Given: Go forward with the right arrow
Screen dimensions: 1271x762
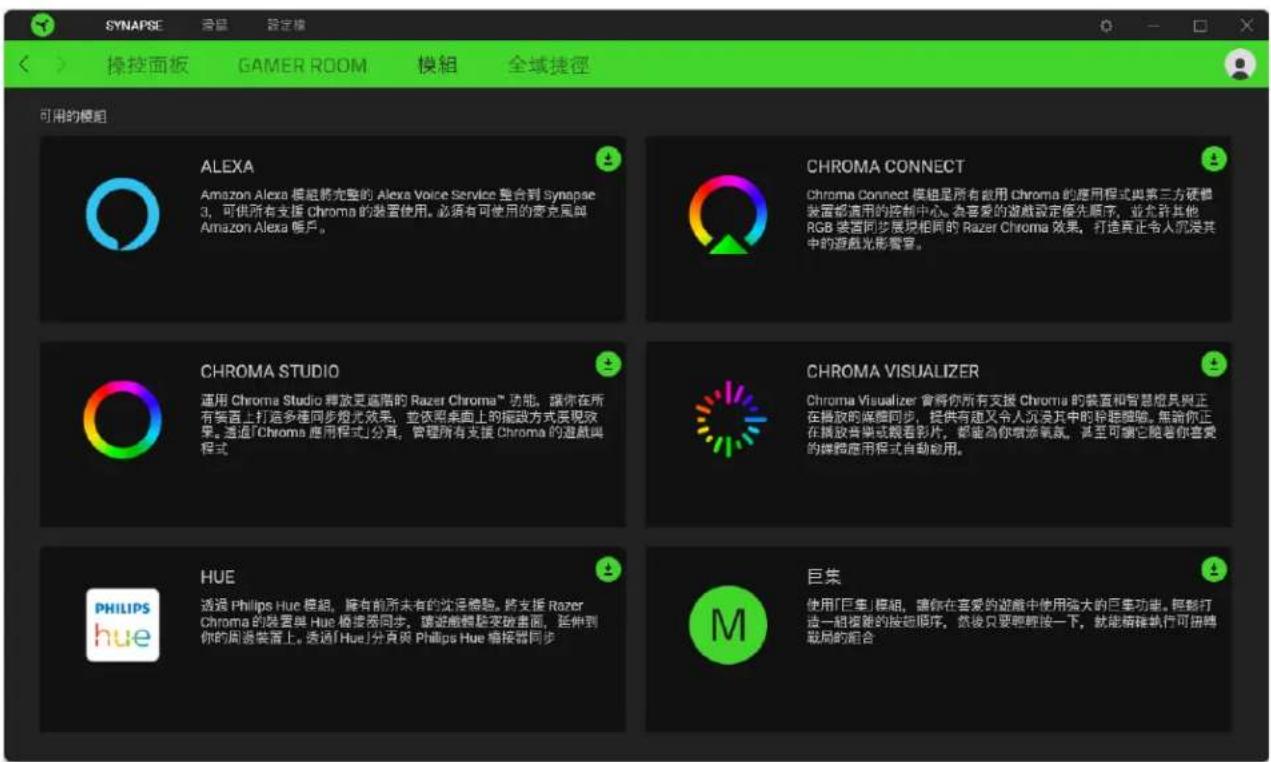Looking at the screenshot, I should click(61, 66).
